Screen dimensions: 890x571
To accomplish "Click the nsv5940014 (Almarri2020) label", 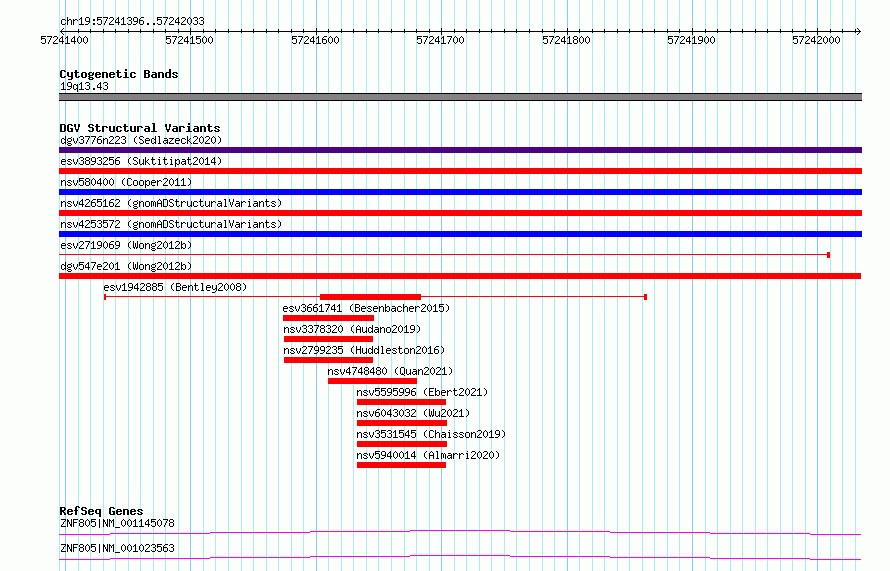I will tap(428, 455).
